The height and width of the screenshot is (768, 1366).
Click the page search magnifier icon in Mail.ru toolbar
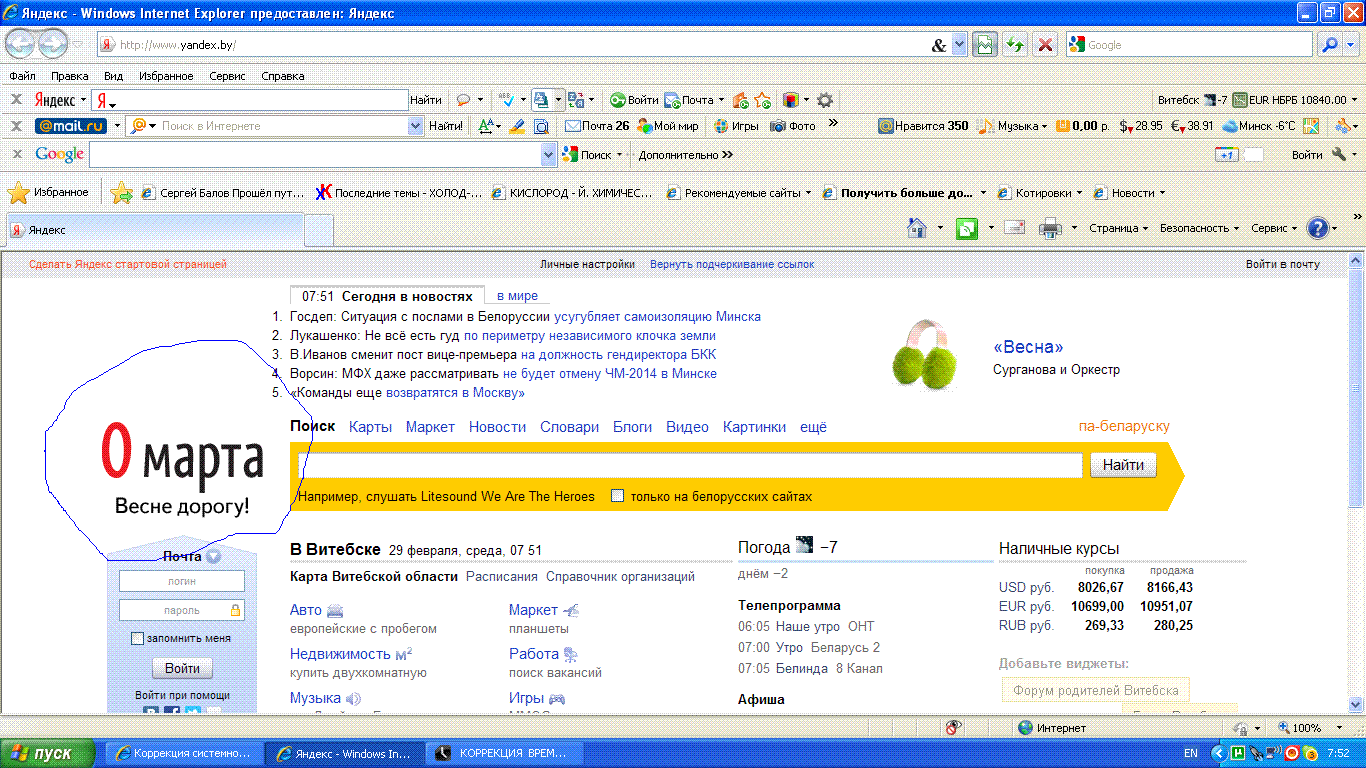[x=542, y=126]
